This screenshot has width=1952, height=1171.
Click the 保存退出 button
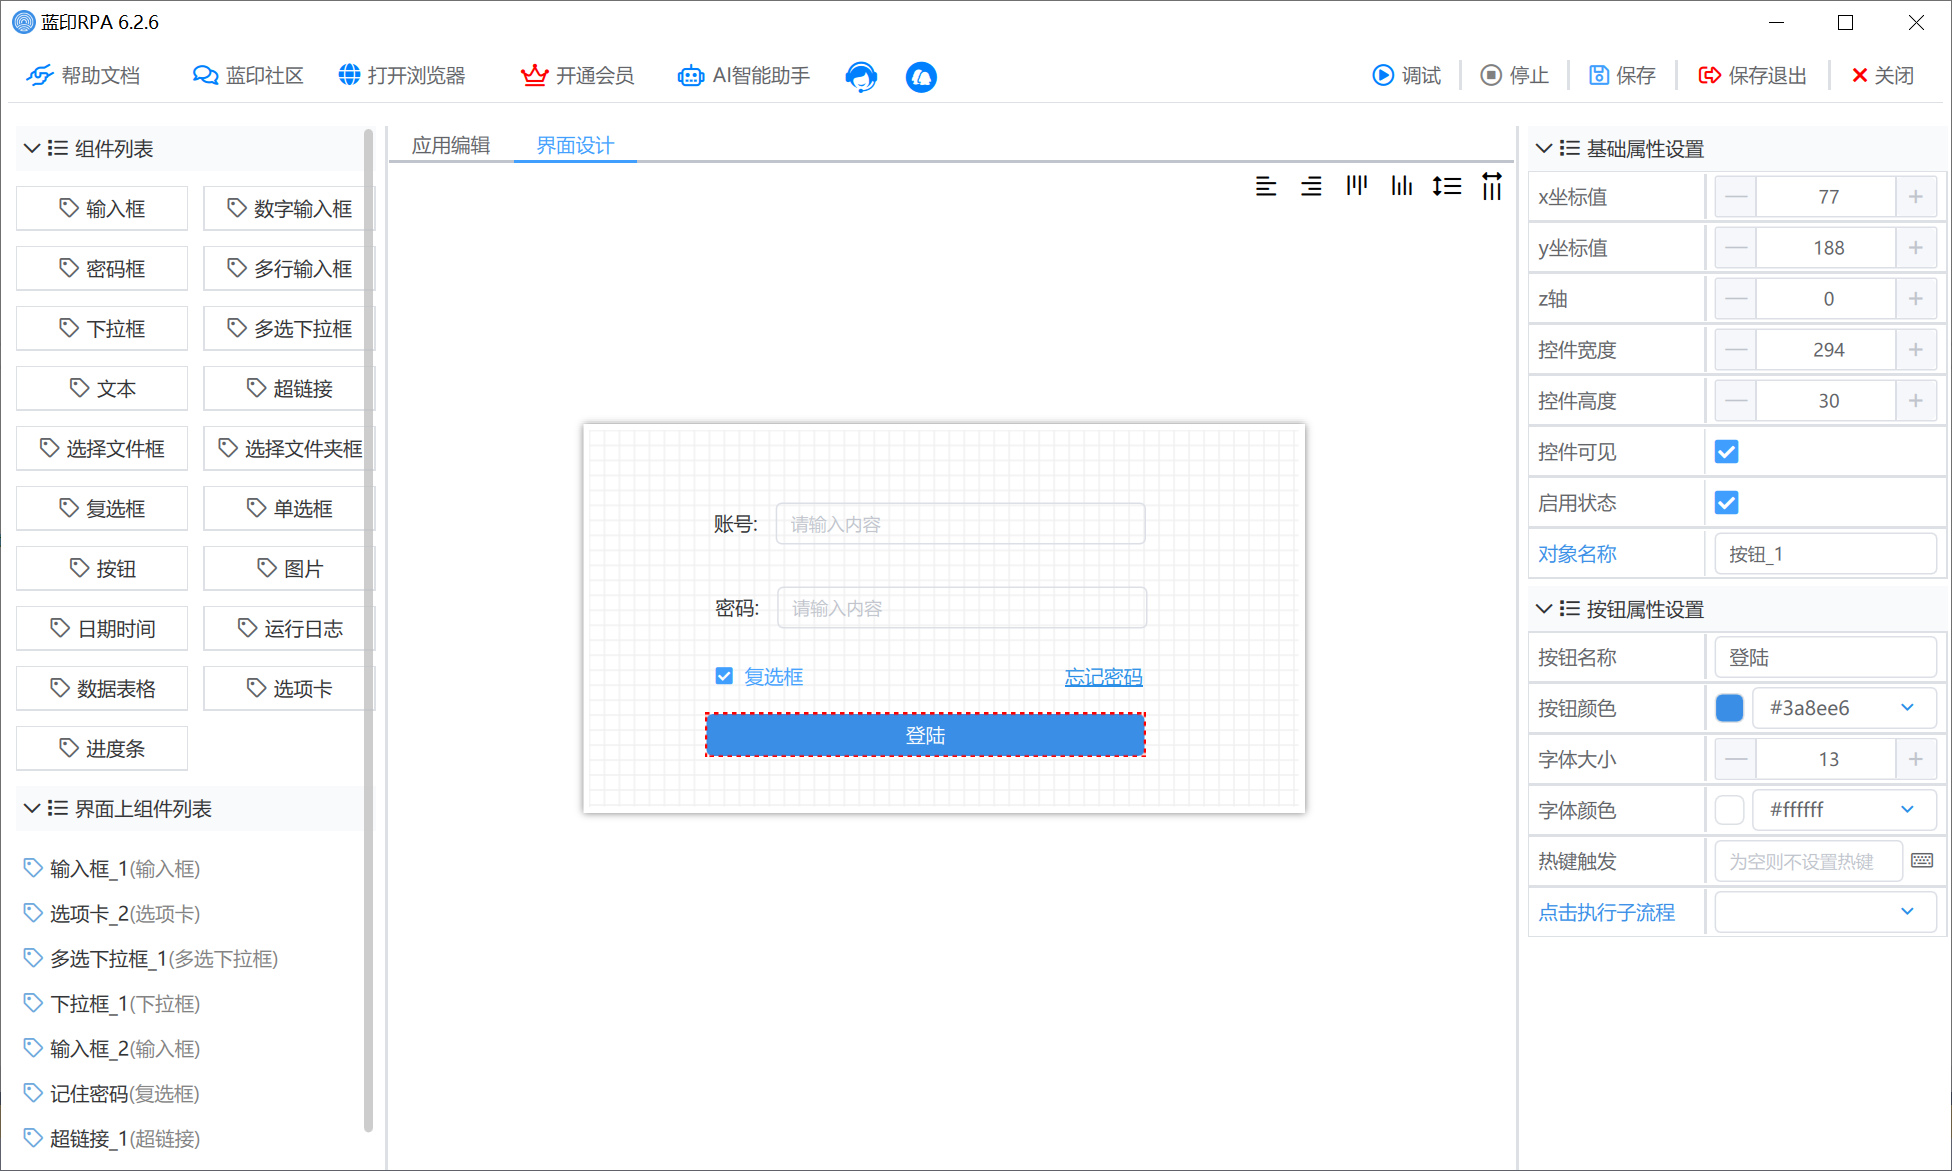point(1751,75)
